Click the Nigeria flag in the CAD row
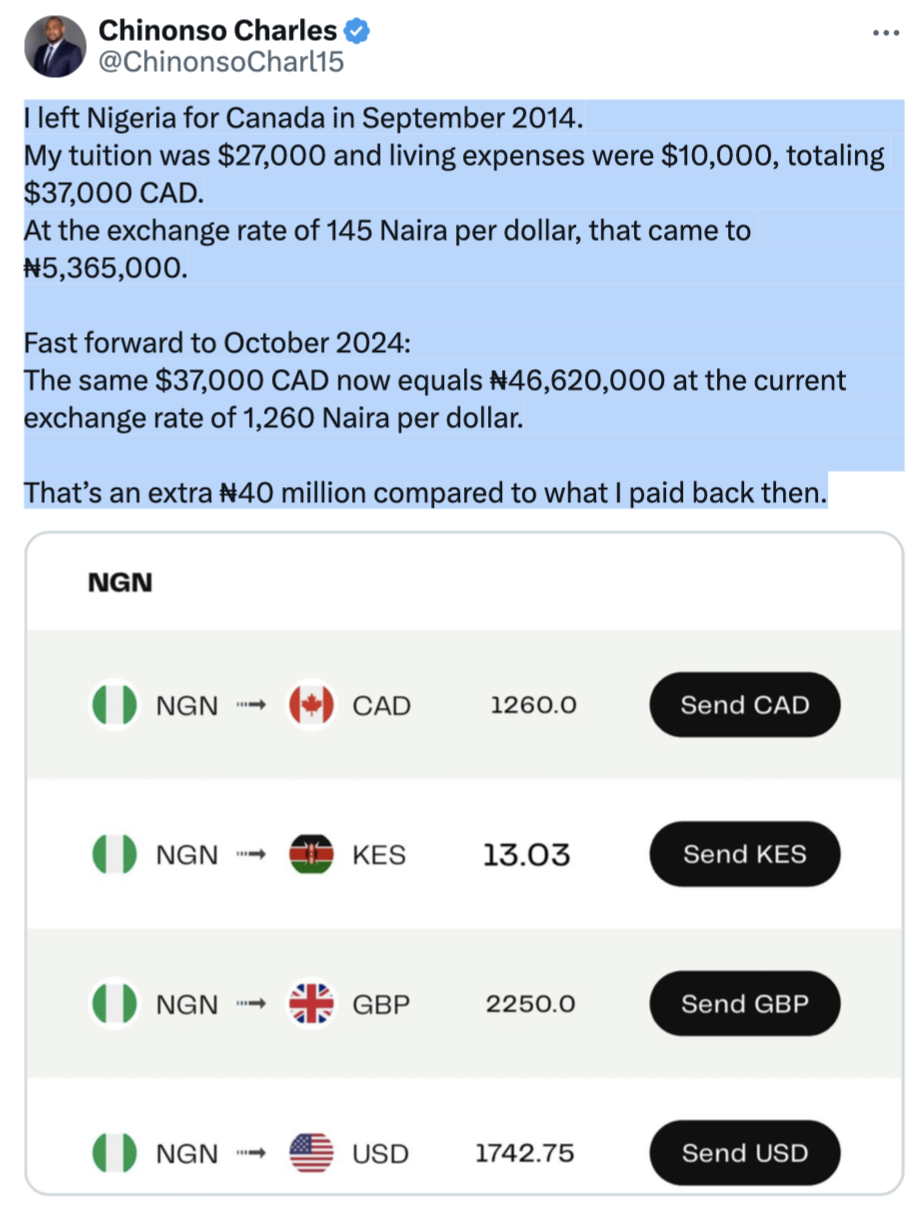 pyautogui.click(x=115, y=705)
